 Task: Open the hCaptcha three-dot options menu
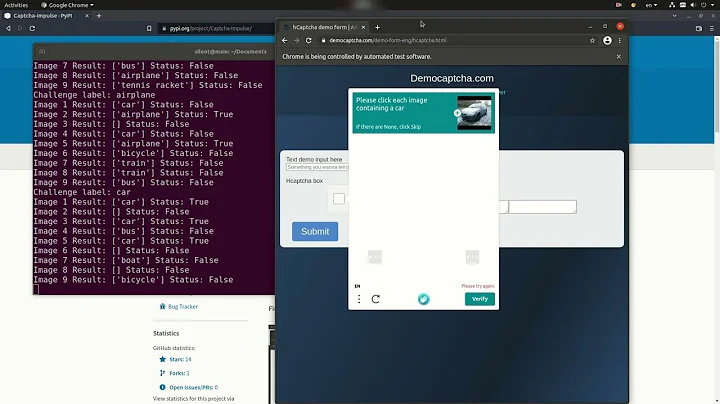(x=359, y=299)
